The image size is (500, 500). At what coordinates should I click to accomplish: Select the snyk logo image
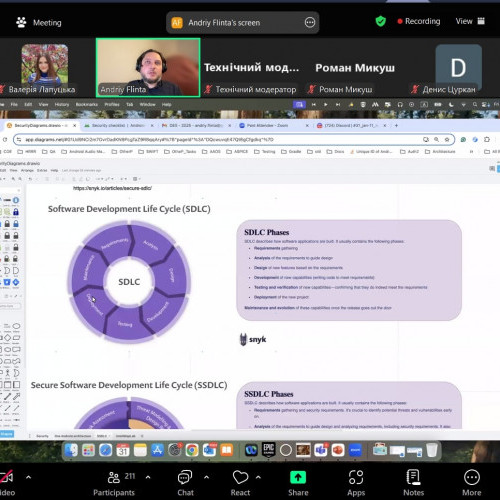tap(253, 339)
